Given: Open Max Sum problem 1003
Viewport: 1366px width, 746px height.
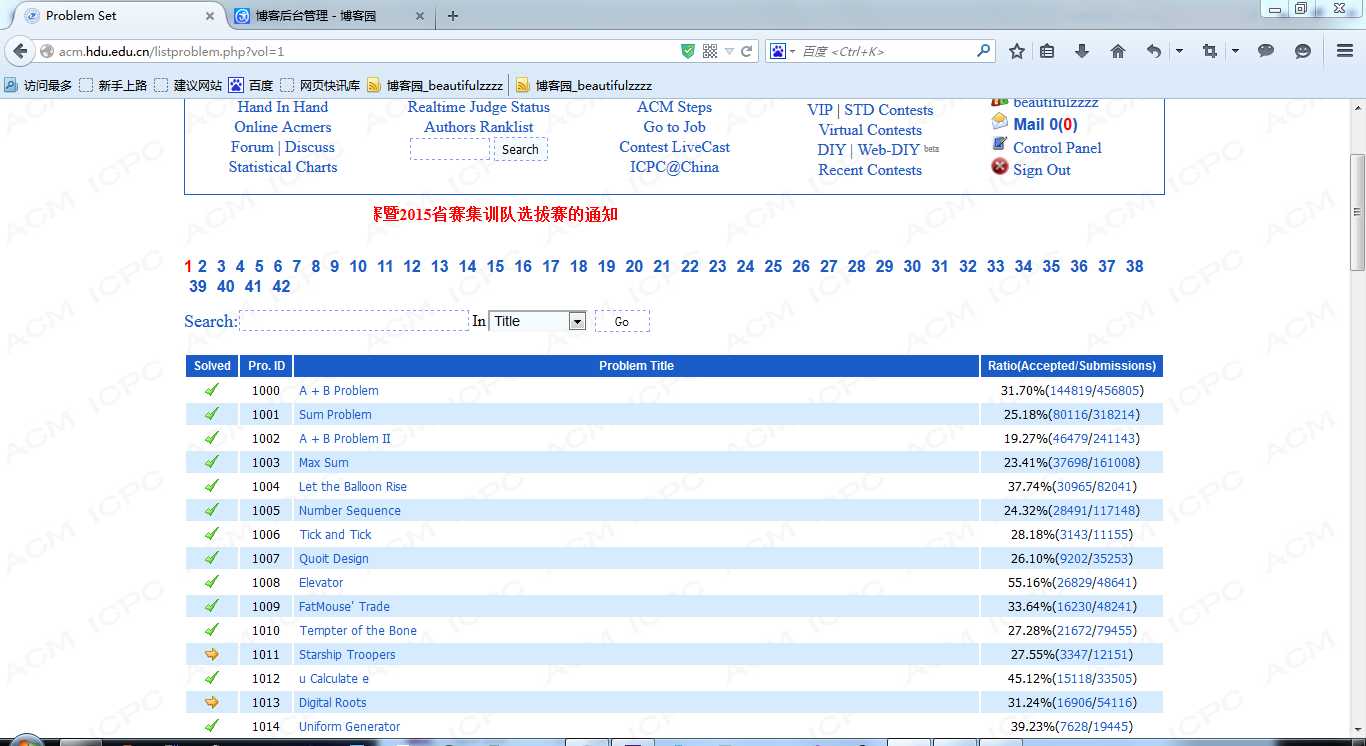Looking at the screenshot, I should click(x=324, y=462).
